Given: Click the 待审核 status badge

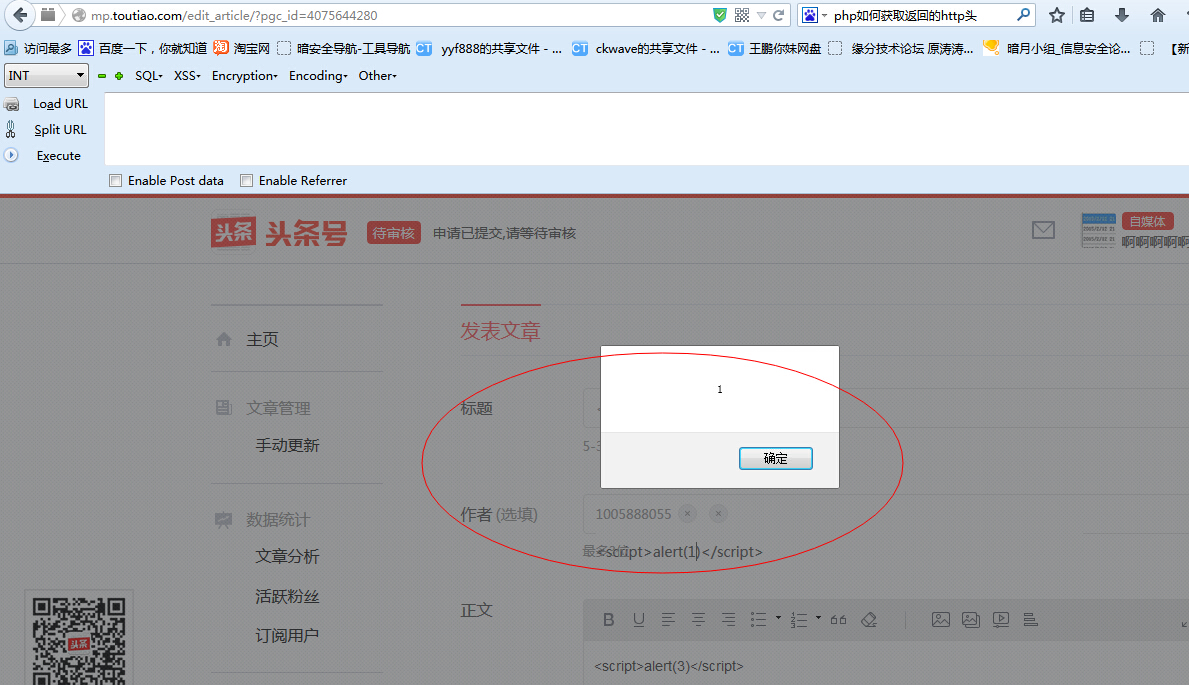Looking at the screenshot, I should (x=394, y=233).
